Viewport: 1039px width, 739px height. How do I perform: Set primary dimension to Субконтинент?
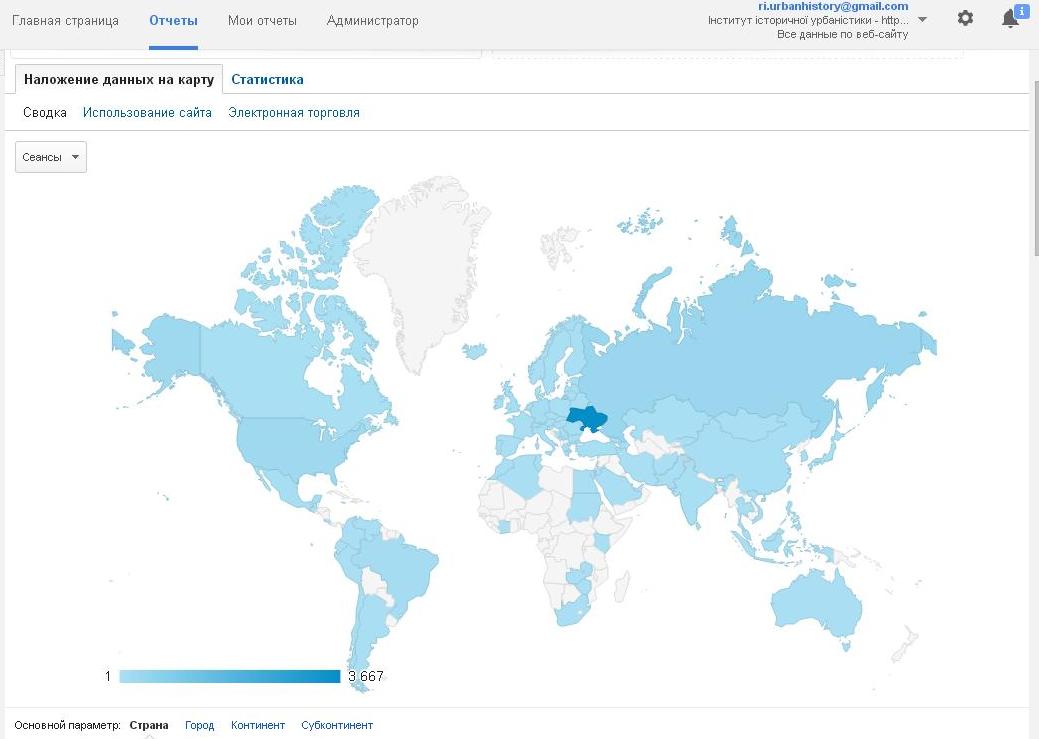point(337,725)
